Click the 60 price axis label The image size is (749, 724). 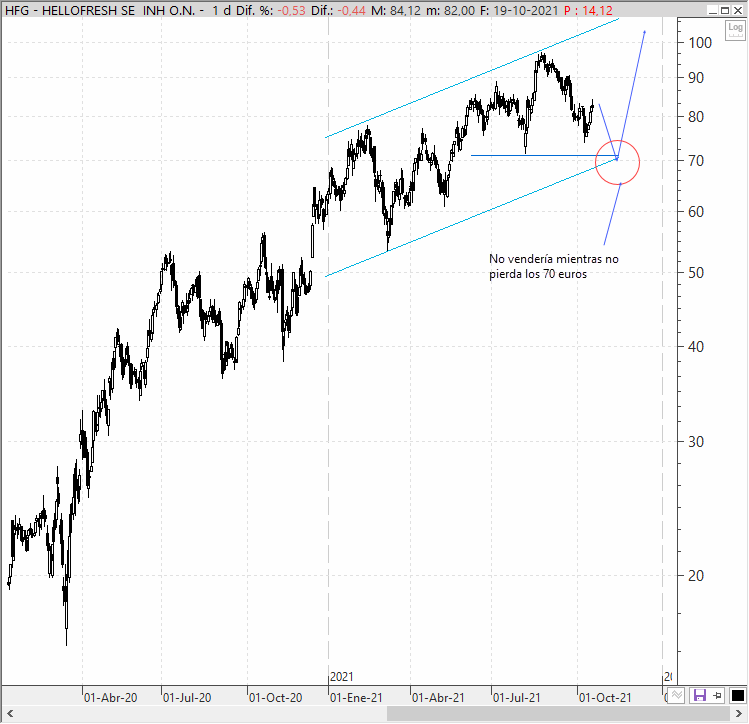696,212
